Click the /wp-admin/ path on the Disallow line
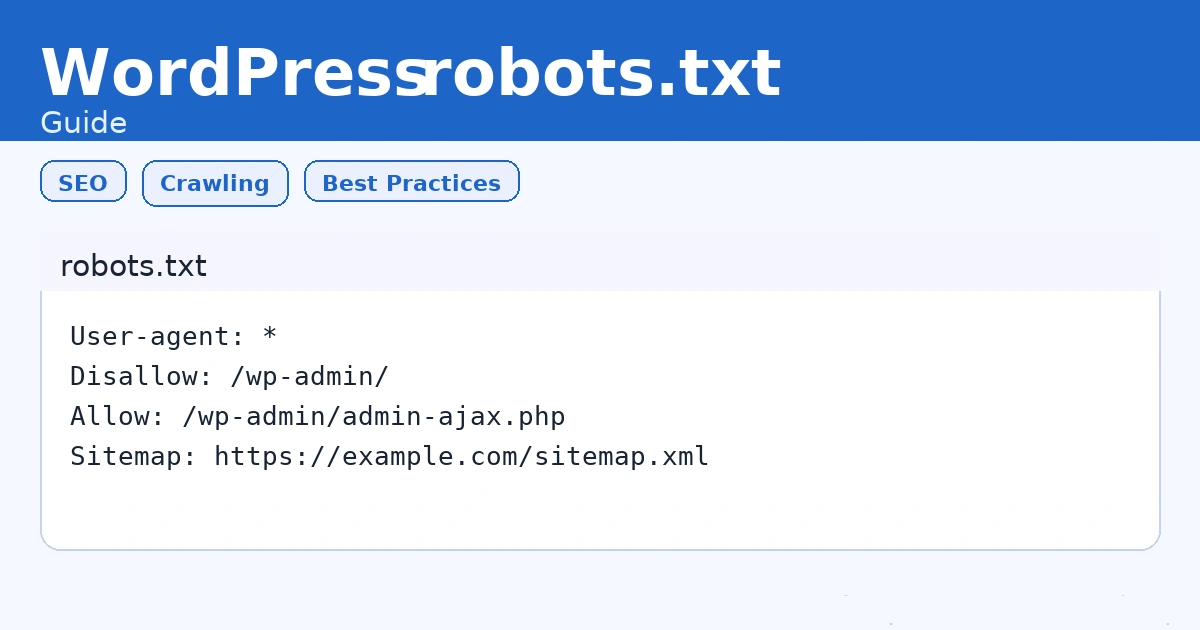 click(309, 376)
